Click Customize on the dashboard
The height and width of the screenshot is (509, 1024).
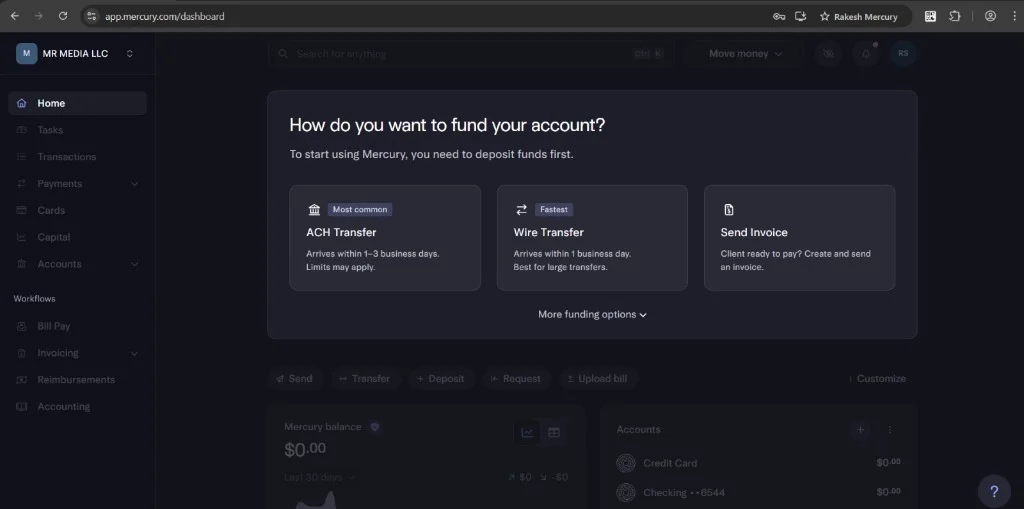click(x=877, y=378)
